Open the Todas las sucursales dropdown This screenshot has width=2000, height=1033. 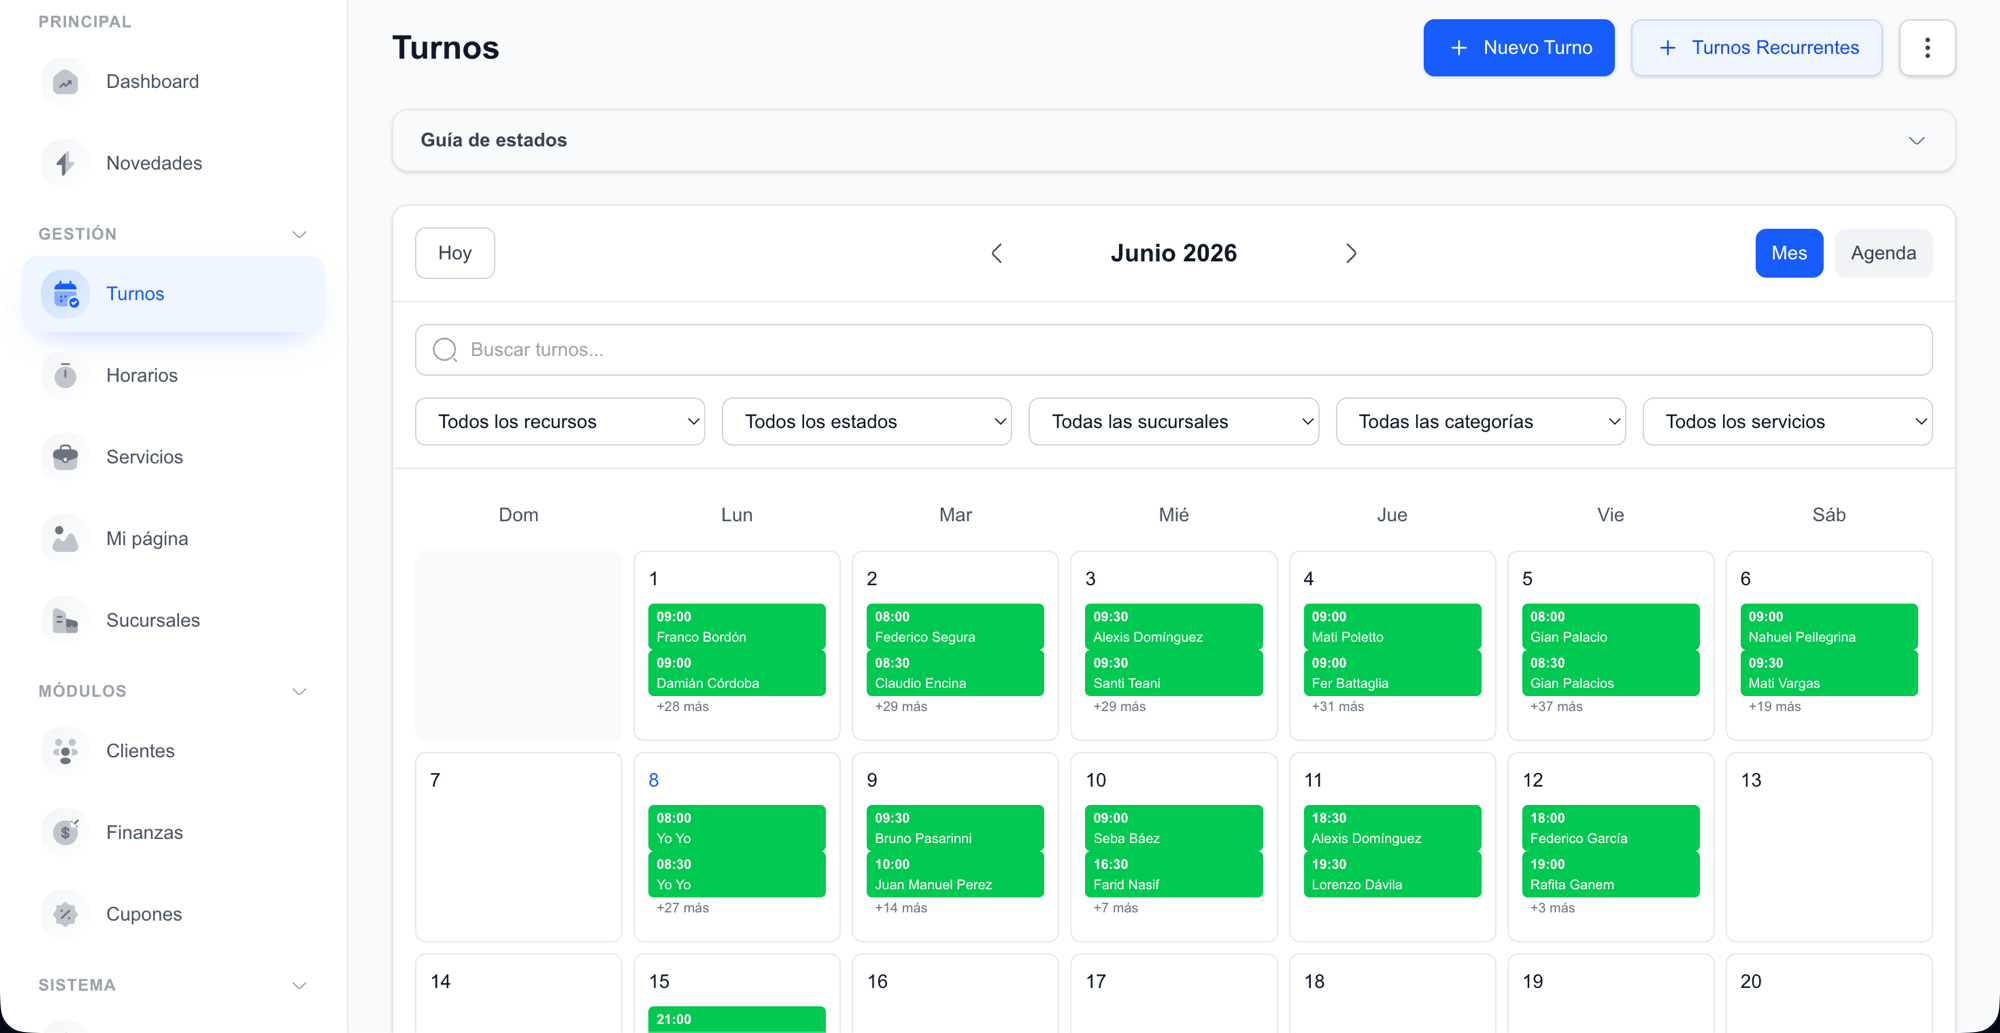tap(1174, 422)
